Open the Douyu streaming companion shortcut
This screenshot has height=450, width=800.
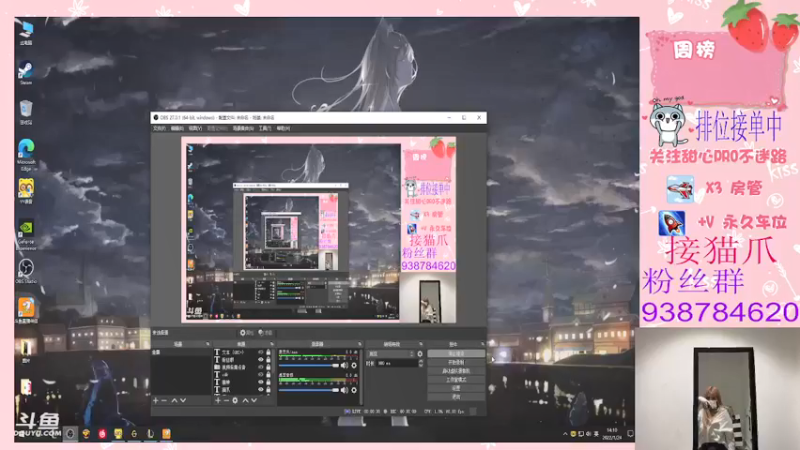[26, 310]
